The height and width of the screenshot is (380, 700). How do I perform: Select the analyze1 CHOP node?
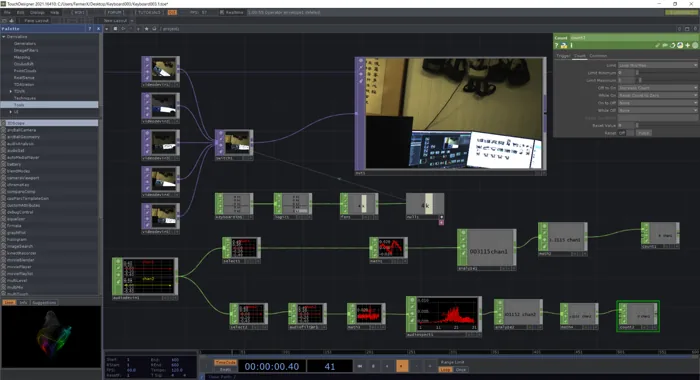pos(487,250)
